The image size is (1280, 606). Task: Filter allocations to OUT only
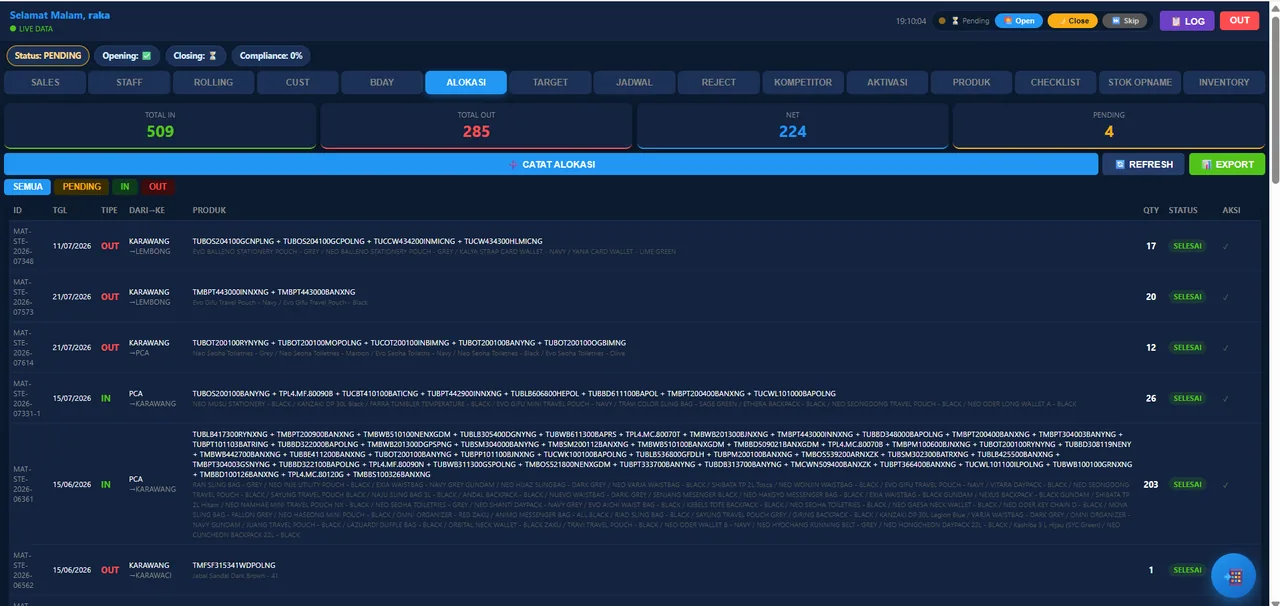coord(158,187)
